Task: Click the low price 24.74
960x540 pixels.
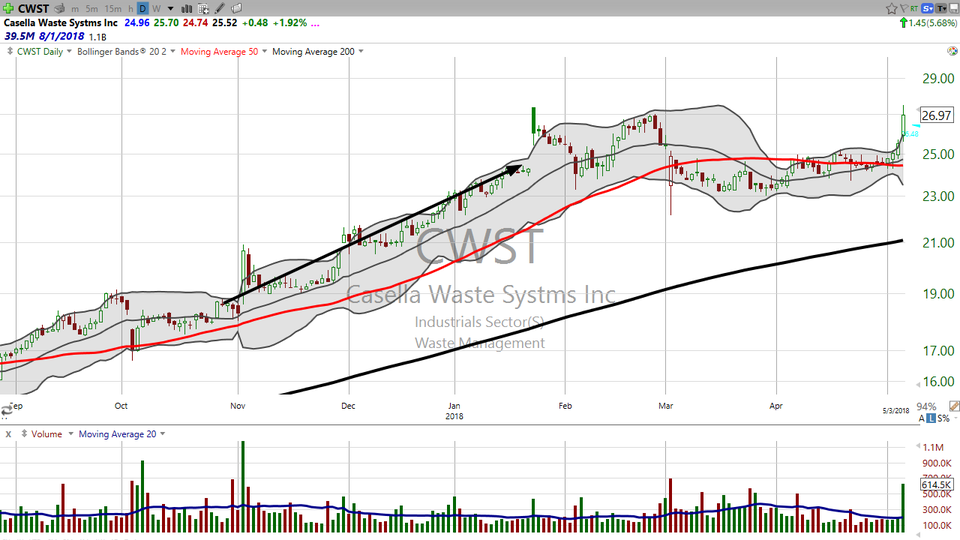Action: 195,23
